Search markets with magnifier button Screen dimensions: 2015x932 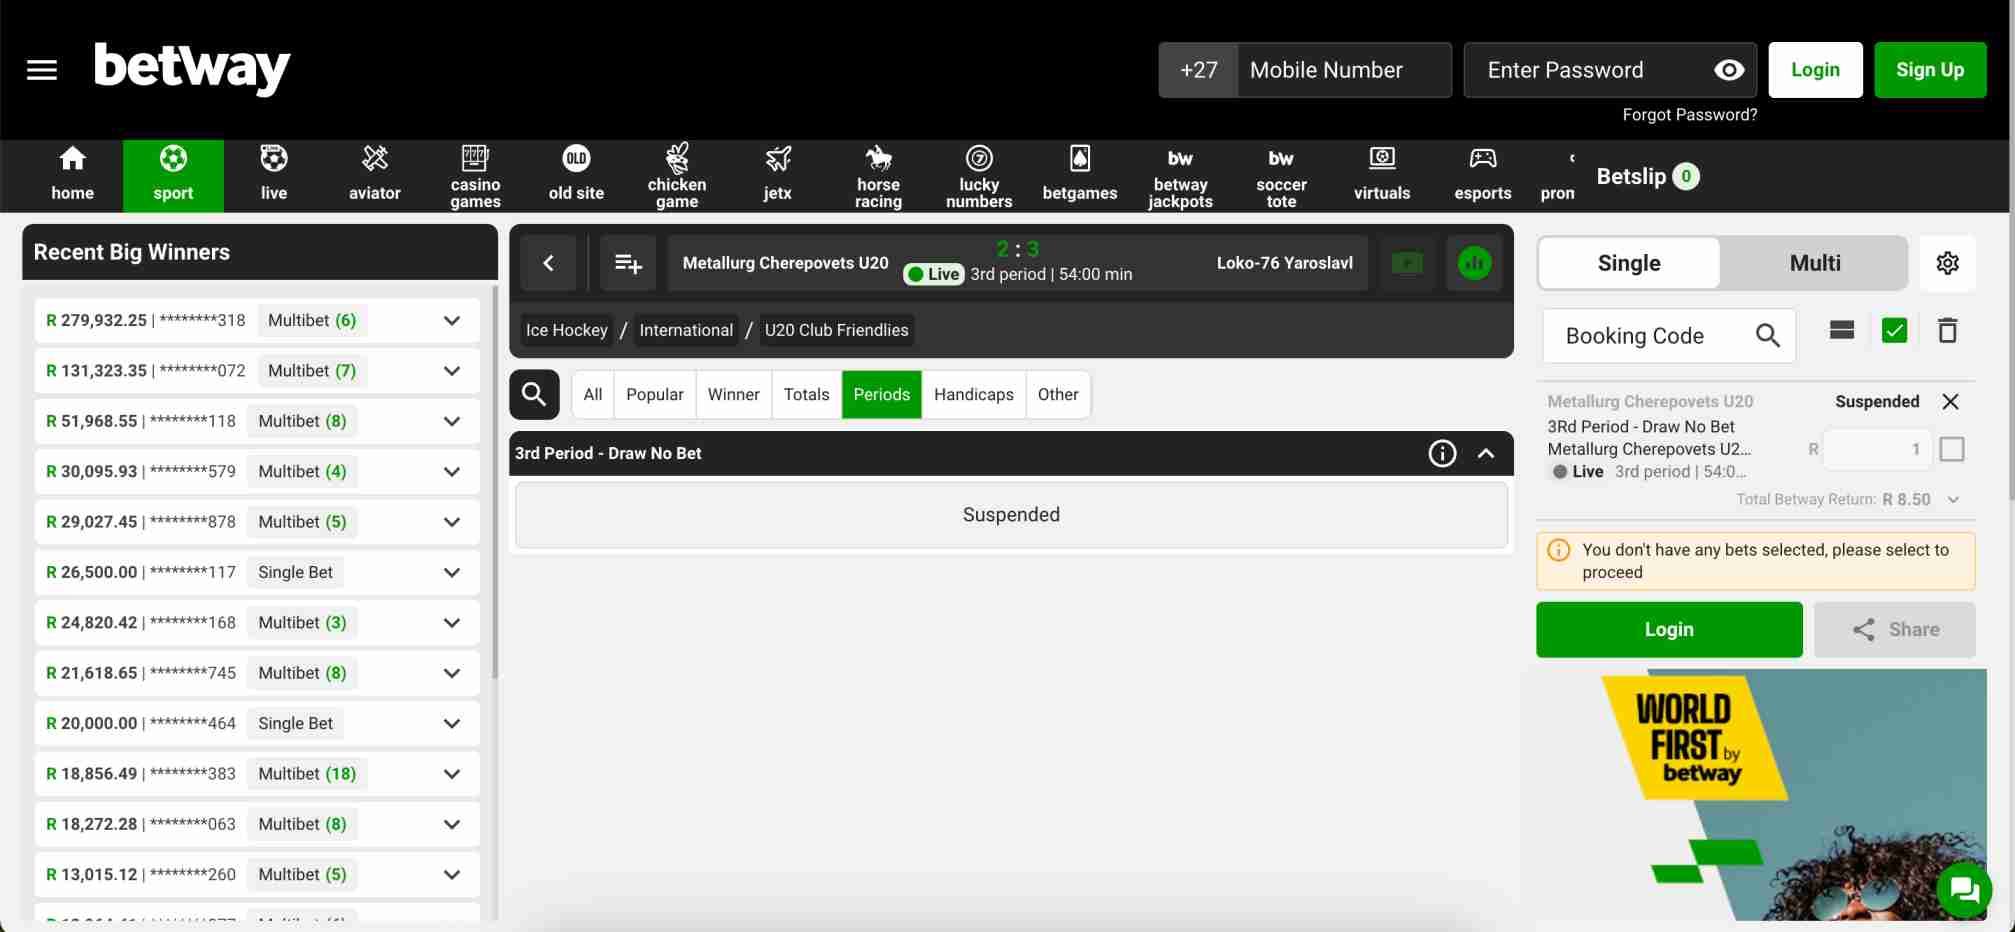pyautogui.click(x=534, y=394)
